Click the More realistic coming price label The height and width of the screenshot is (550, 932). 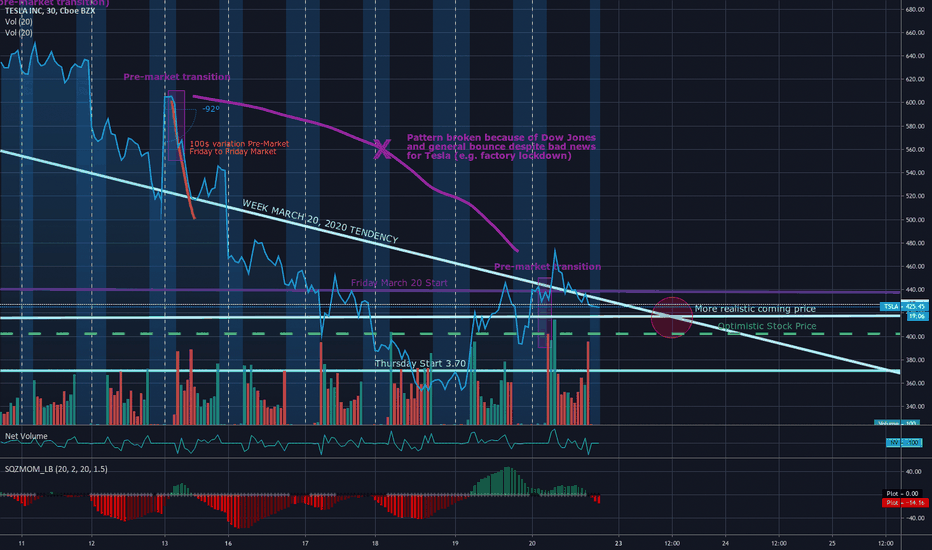(755, 309)
